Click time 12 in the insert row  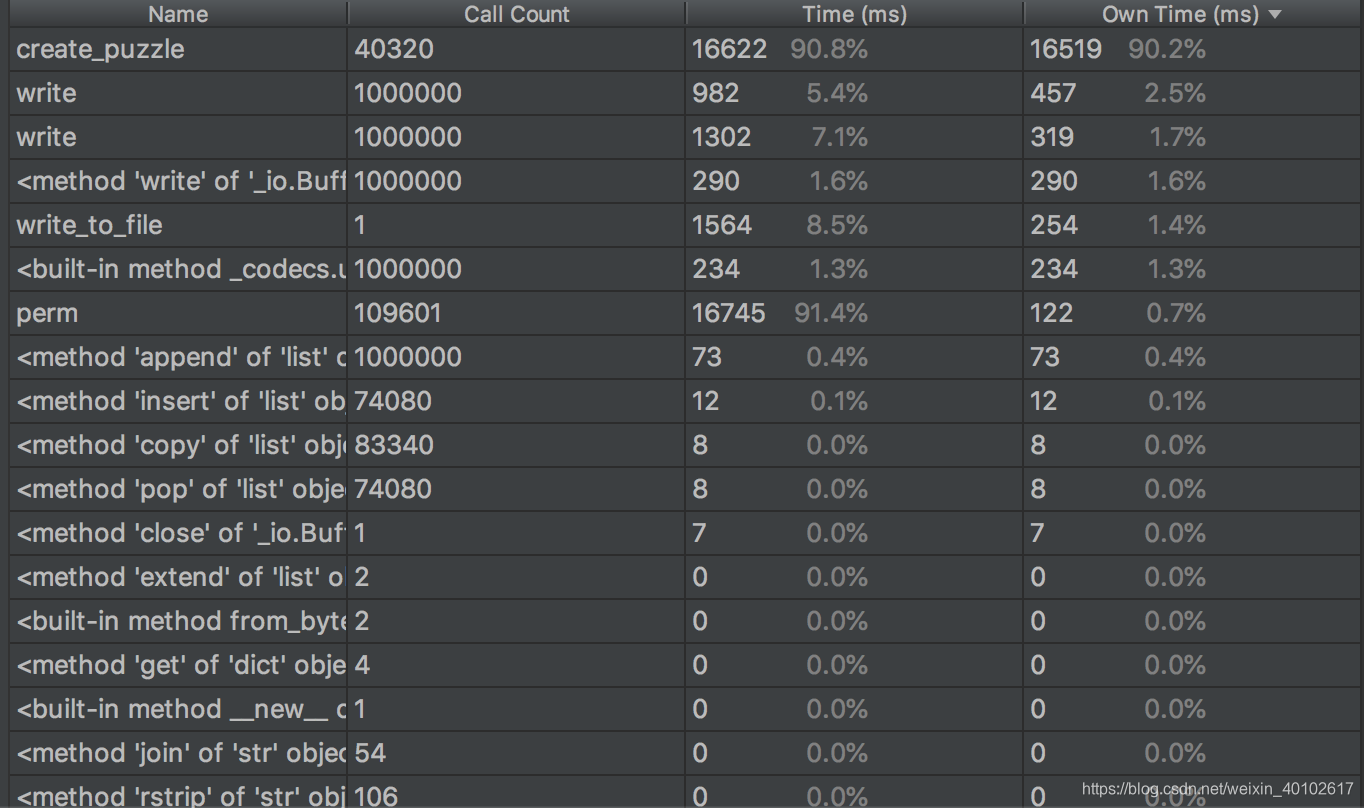(x=706, y=401)
